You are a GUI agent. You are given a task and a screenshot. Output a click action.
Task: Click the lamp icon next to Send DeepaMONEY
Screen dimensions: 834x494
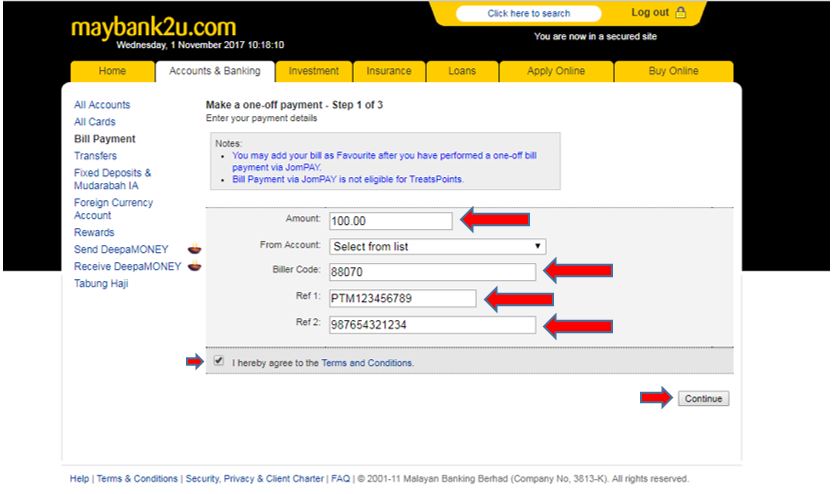195,248
